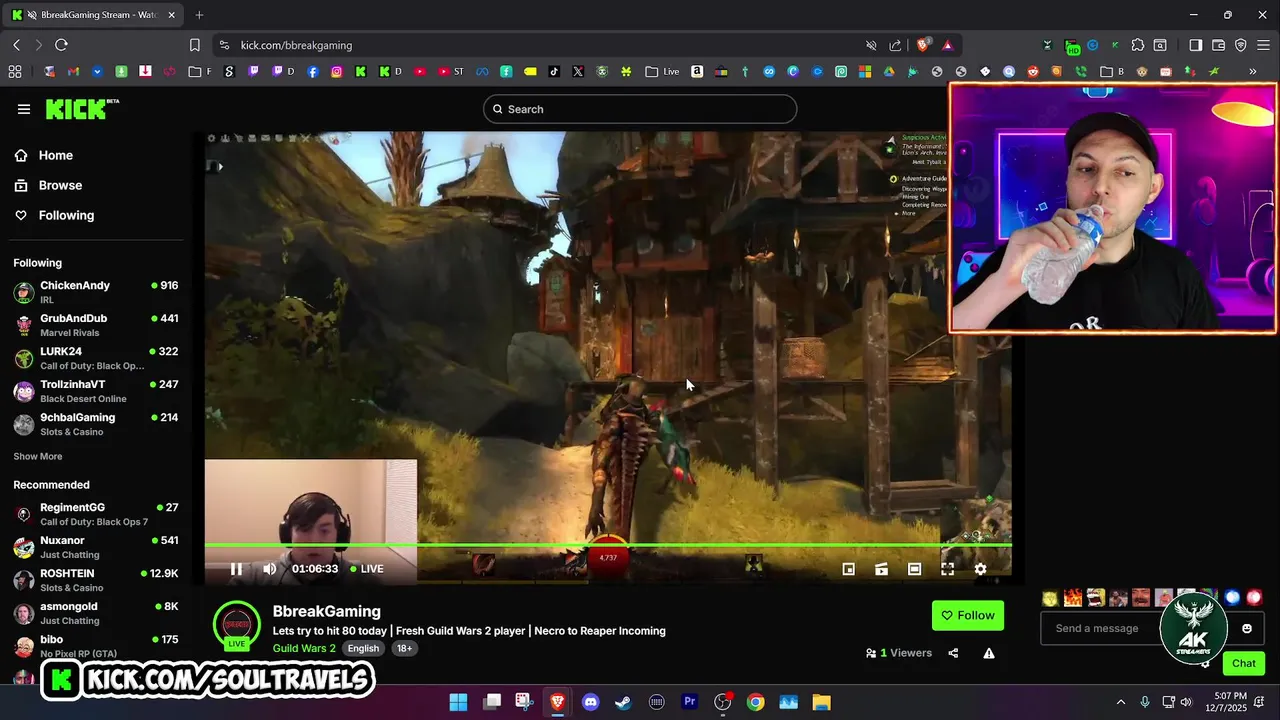
Task: Open Brave Rewards triangle icon
Action: (947, 45)
